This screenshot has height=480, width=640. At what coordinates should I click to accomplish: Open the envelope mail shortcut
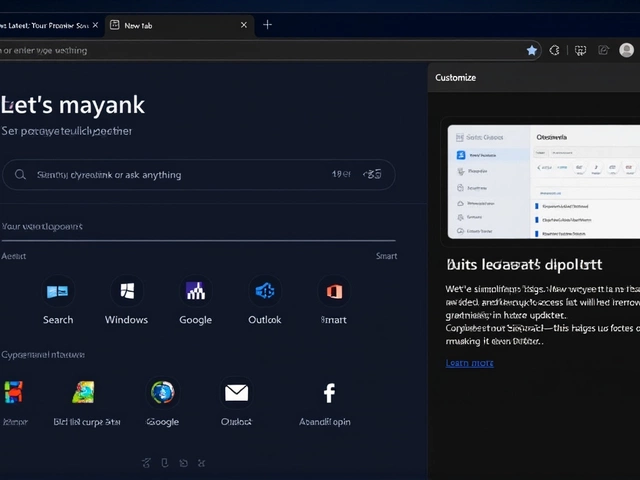(237, 393)
